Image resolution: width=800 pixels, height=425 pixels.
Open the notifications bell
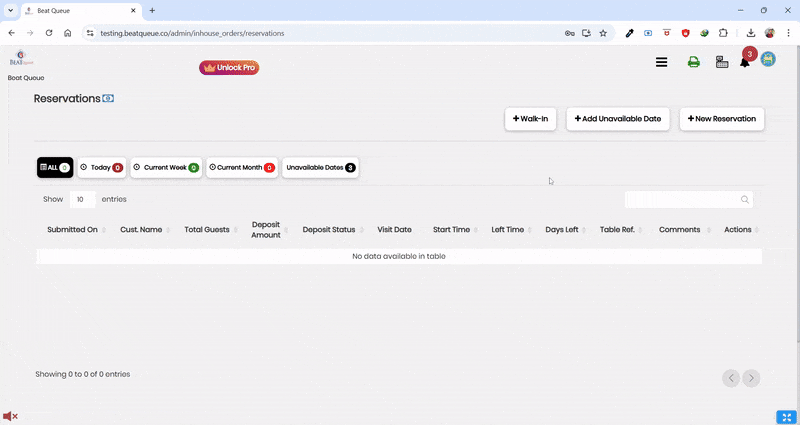coord(745,62)
